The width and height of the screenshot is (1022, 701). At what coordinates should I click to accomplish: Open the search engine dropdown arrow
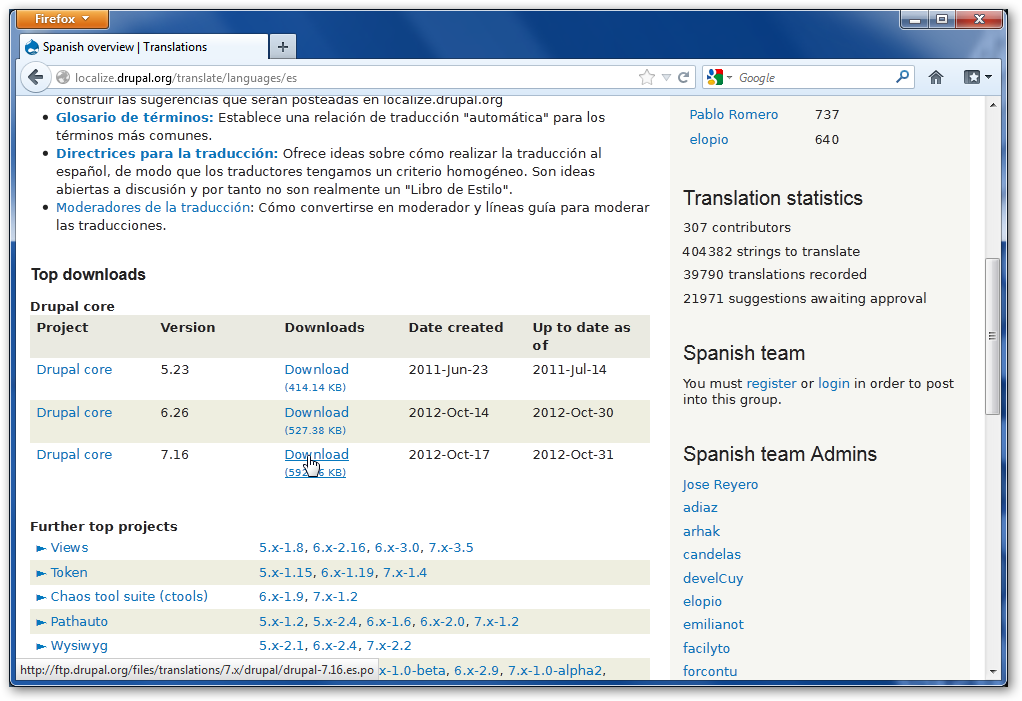pyautogui.click(x=730, y=77)
